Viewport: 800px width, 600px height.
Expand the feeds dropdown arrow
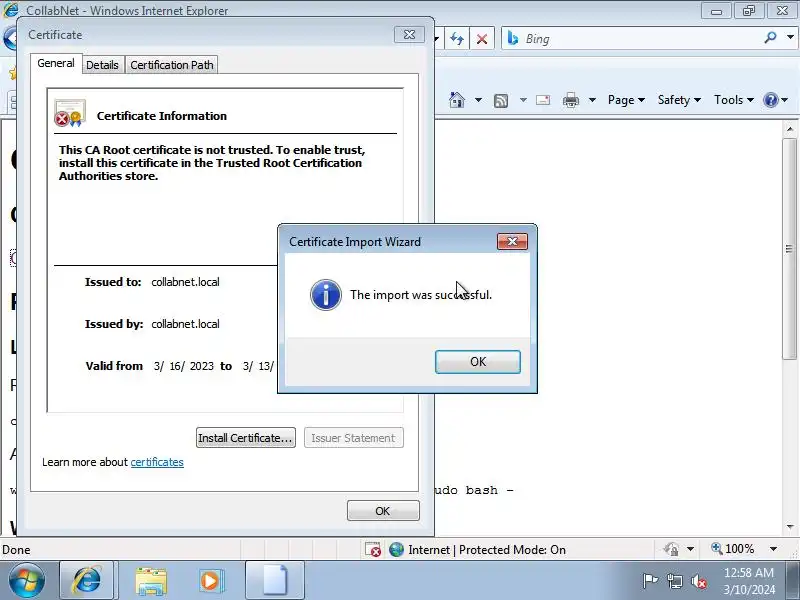[523, 100]
